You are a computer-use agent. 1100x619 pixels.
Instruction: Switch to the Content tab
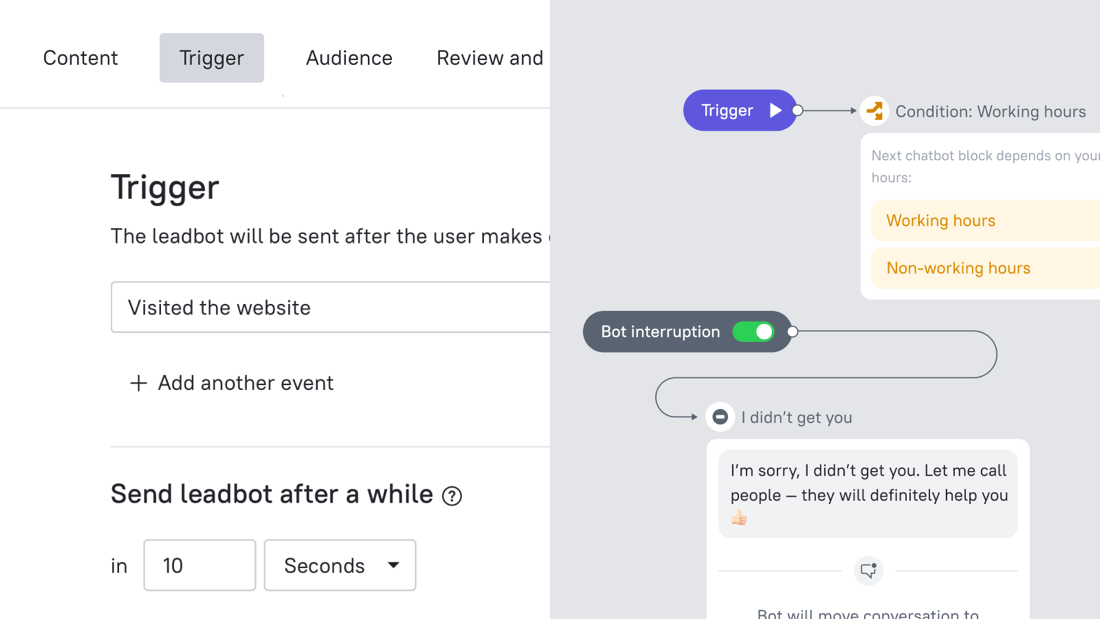point(80,58)
